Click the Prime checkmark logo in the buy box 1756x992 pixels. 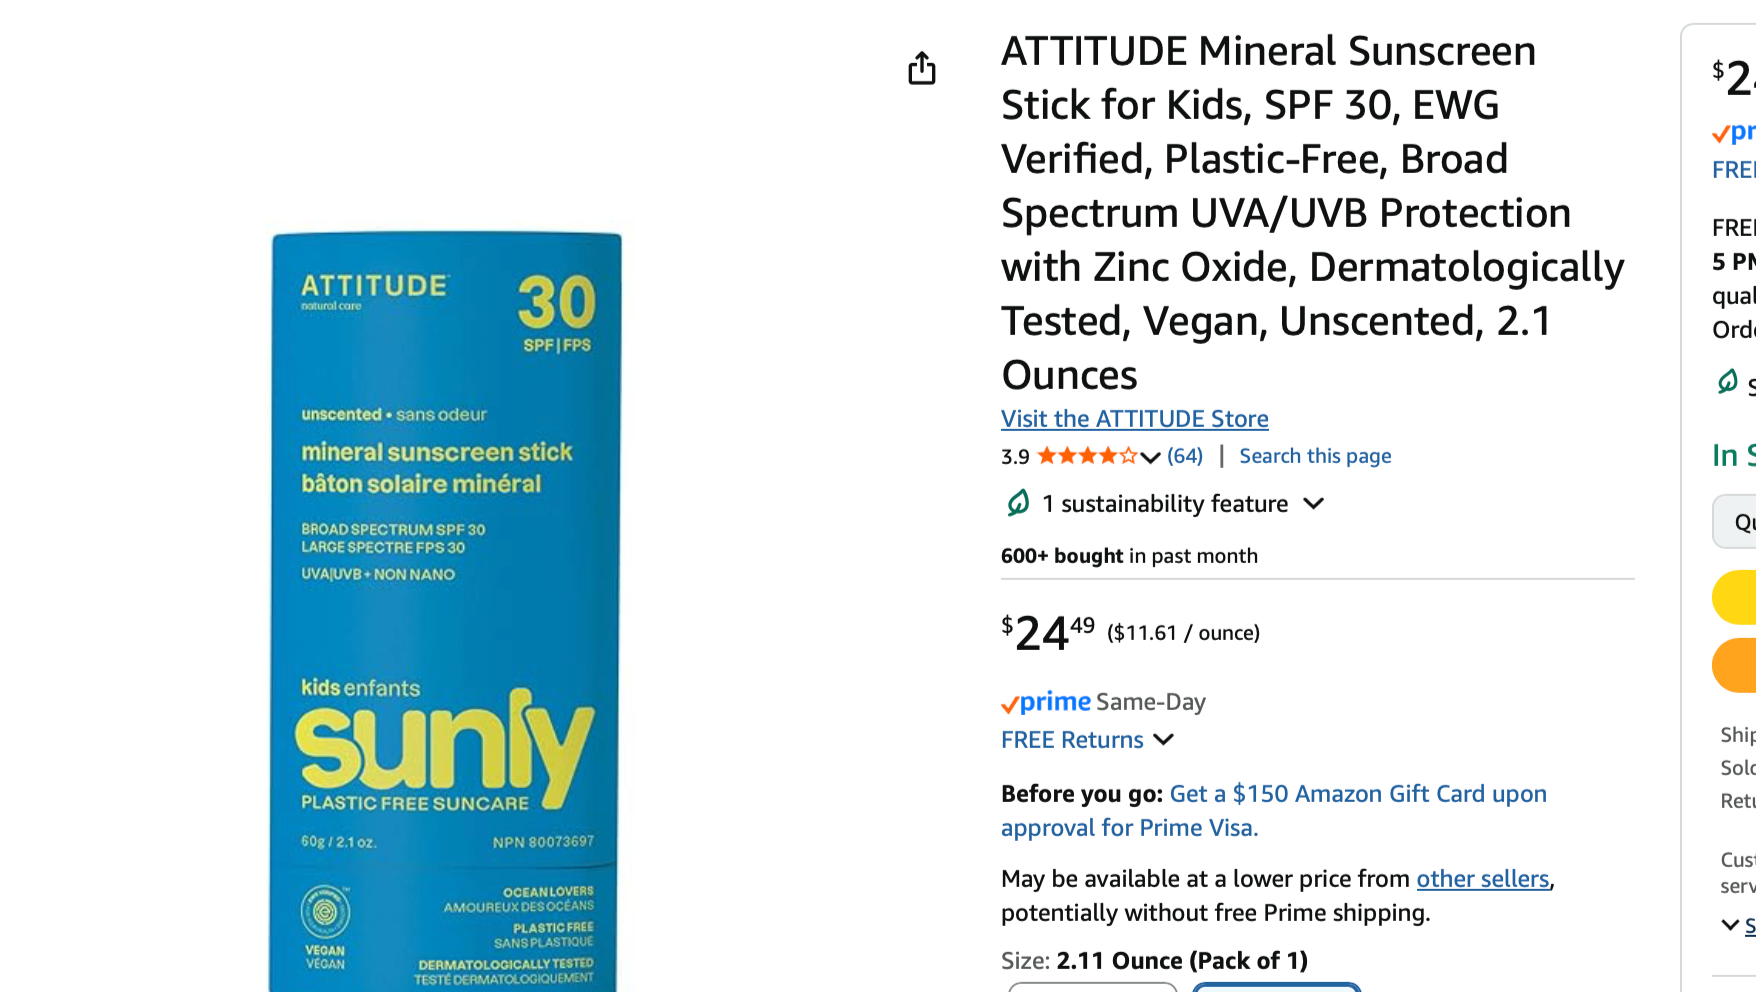pyautogui.click(x=1734, y=132)
